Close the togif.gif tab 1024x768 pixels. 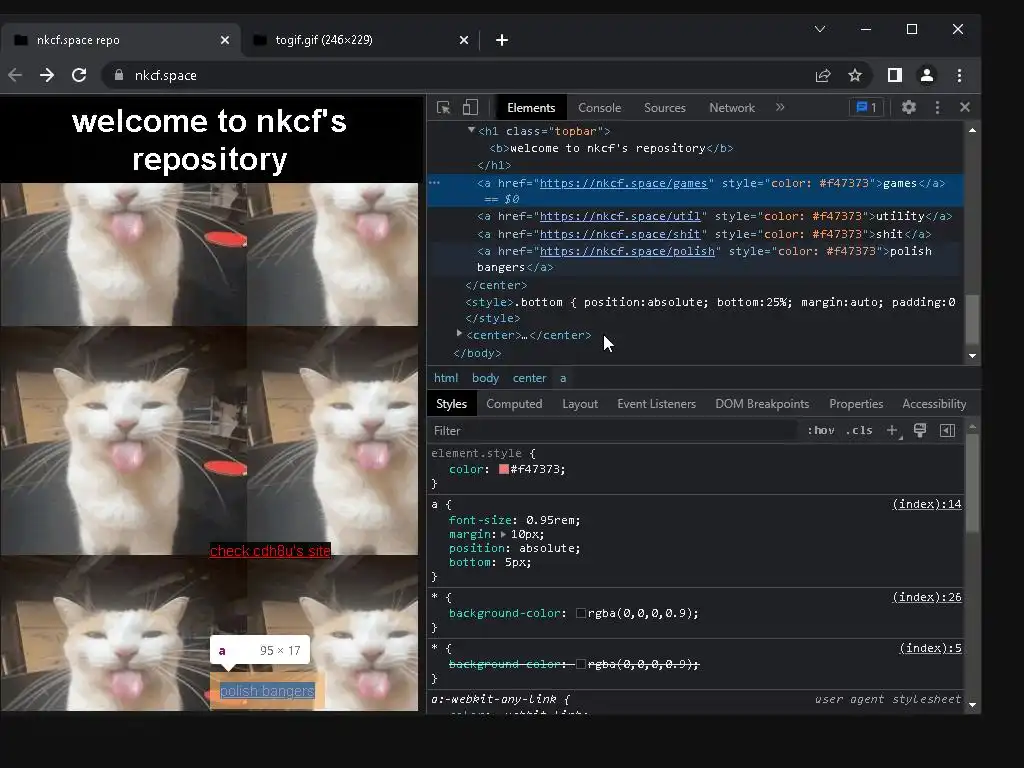click(x=464, y=40)
